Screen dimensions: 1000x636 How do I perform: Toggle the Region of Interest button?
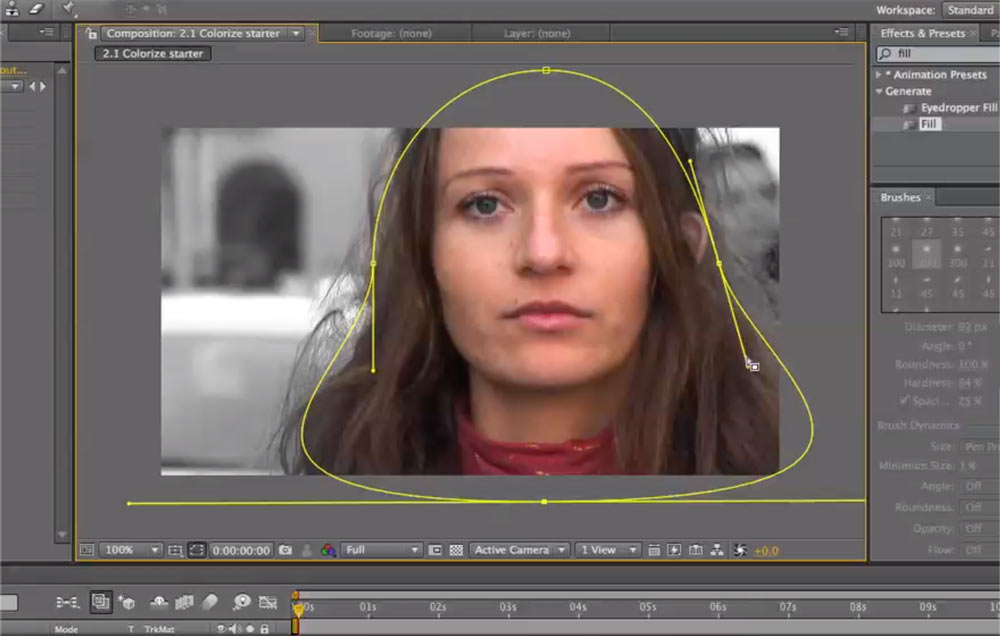435,550
